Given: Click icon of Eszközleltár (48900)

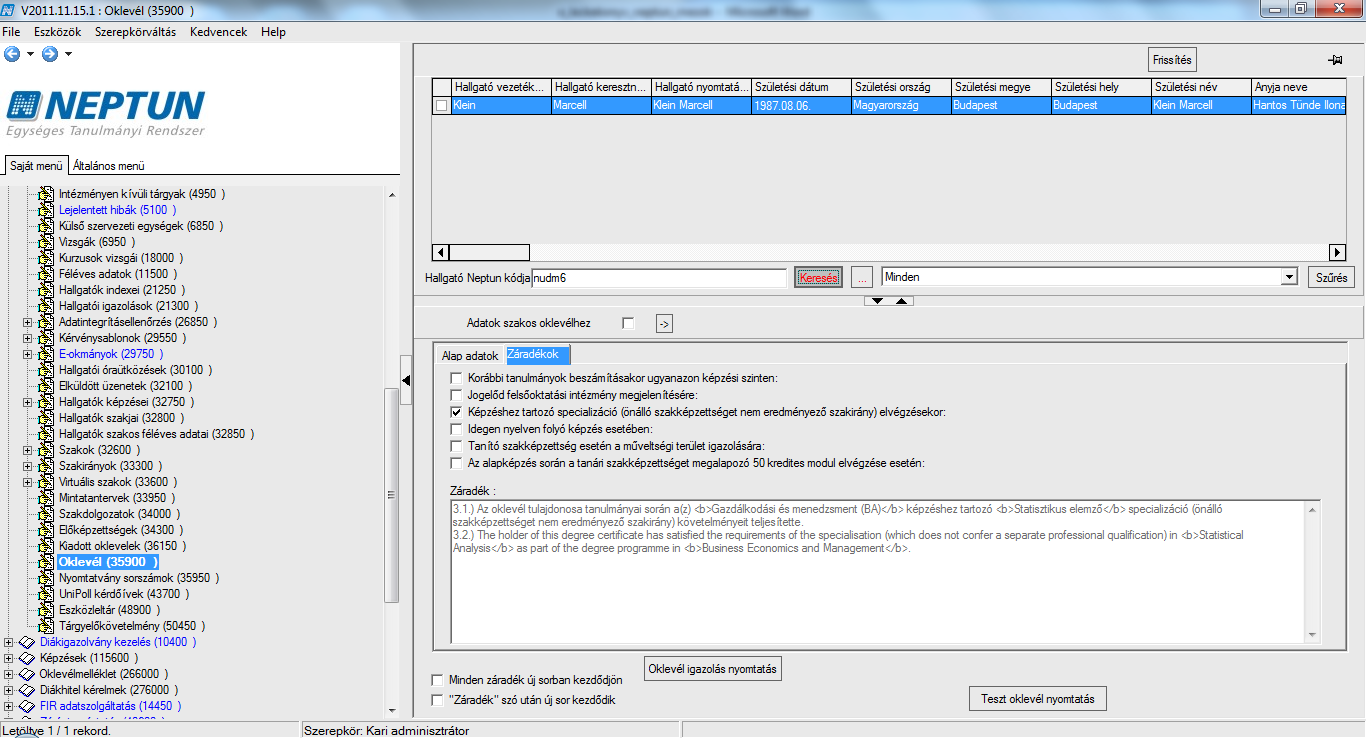Looking at the screenshot, I should (x=46, y=610).
